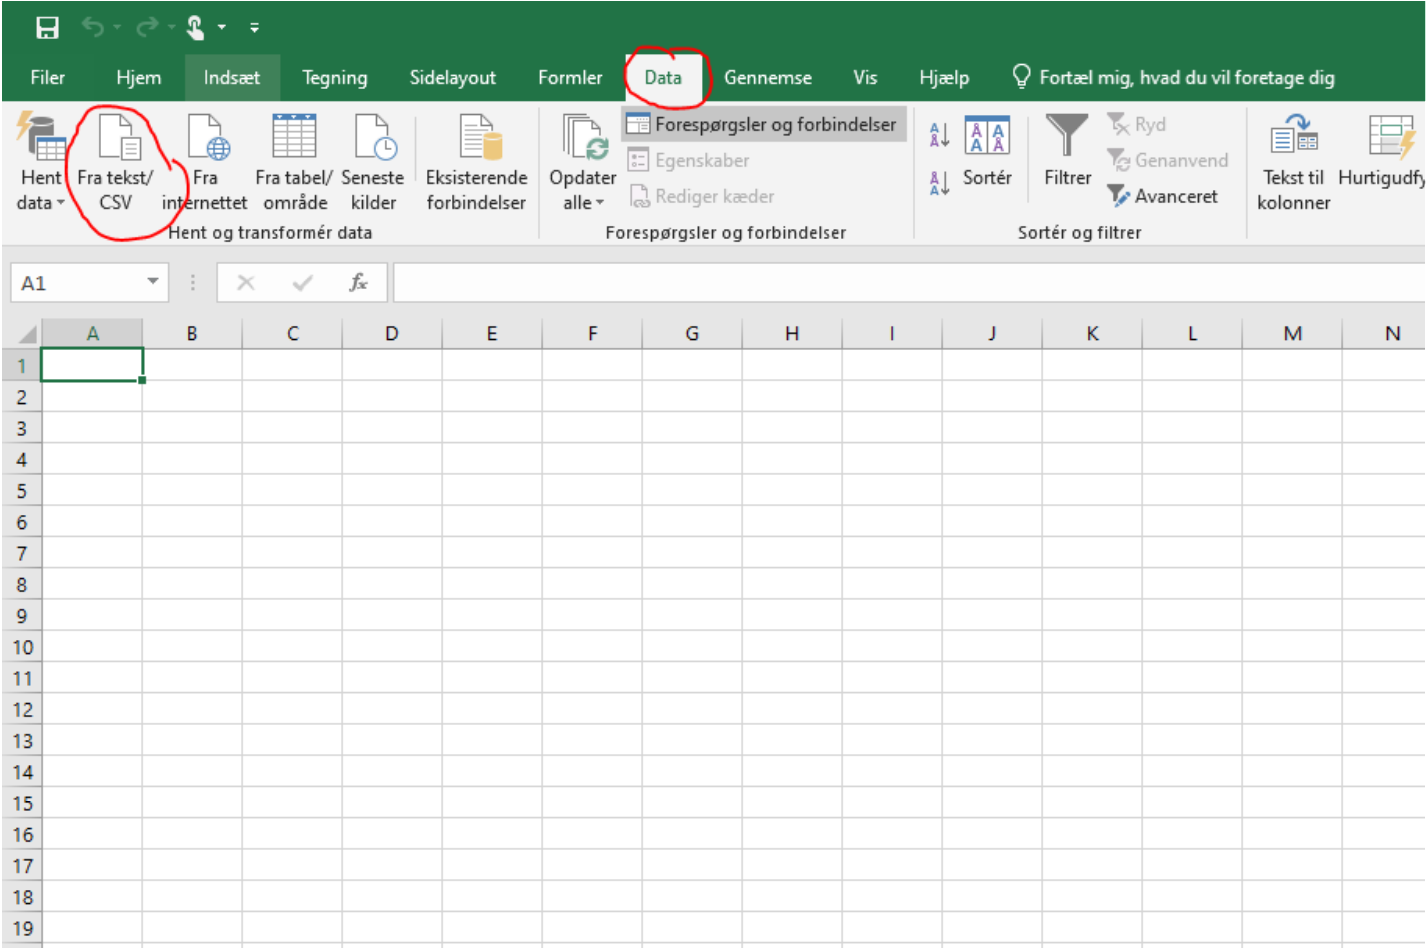Image resolution: width=1426 pixels, height=948 pixels.
Task: Click cell G12
Action: (692, 709)
